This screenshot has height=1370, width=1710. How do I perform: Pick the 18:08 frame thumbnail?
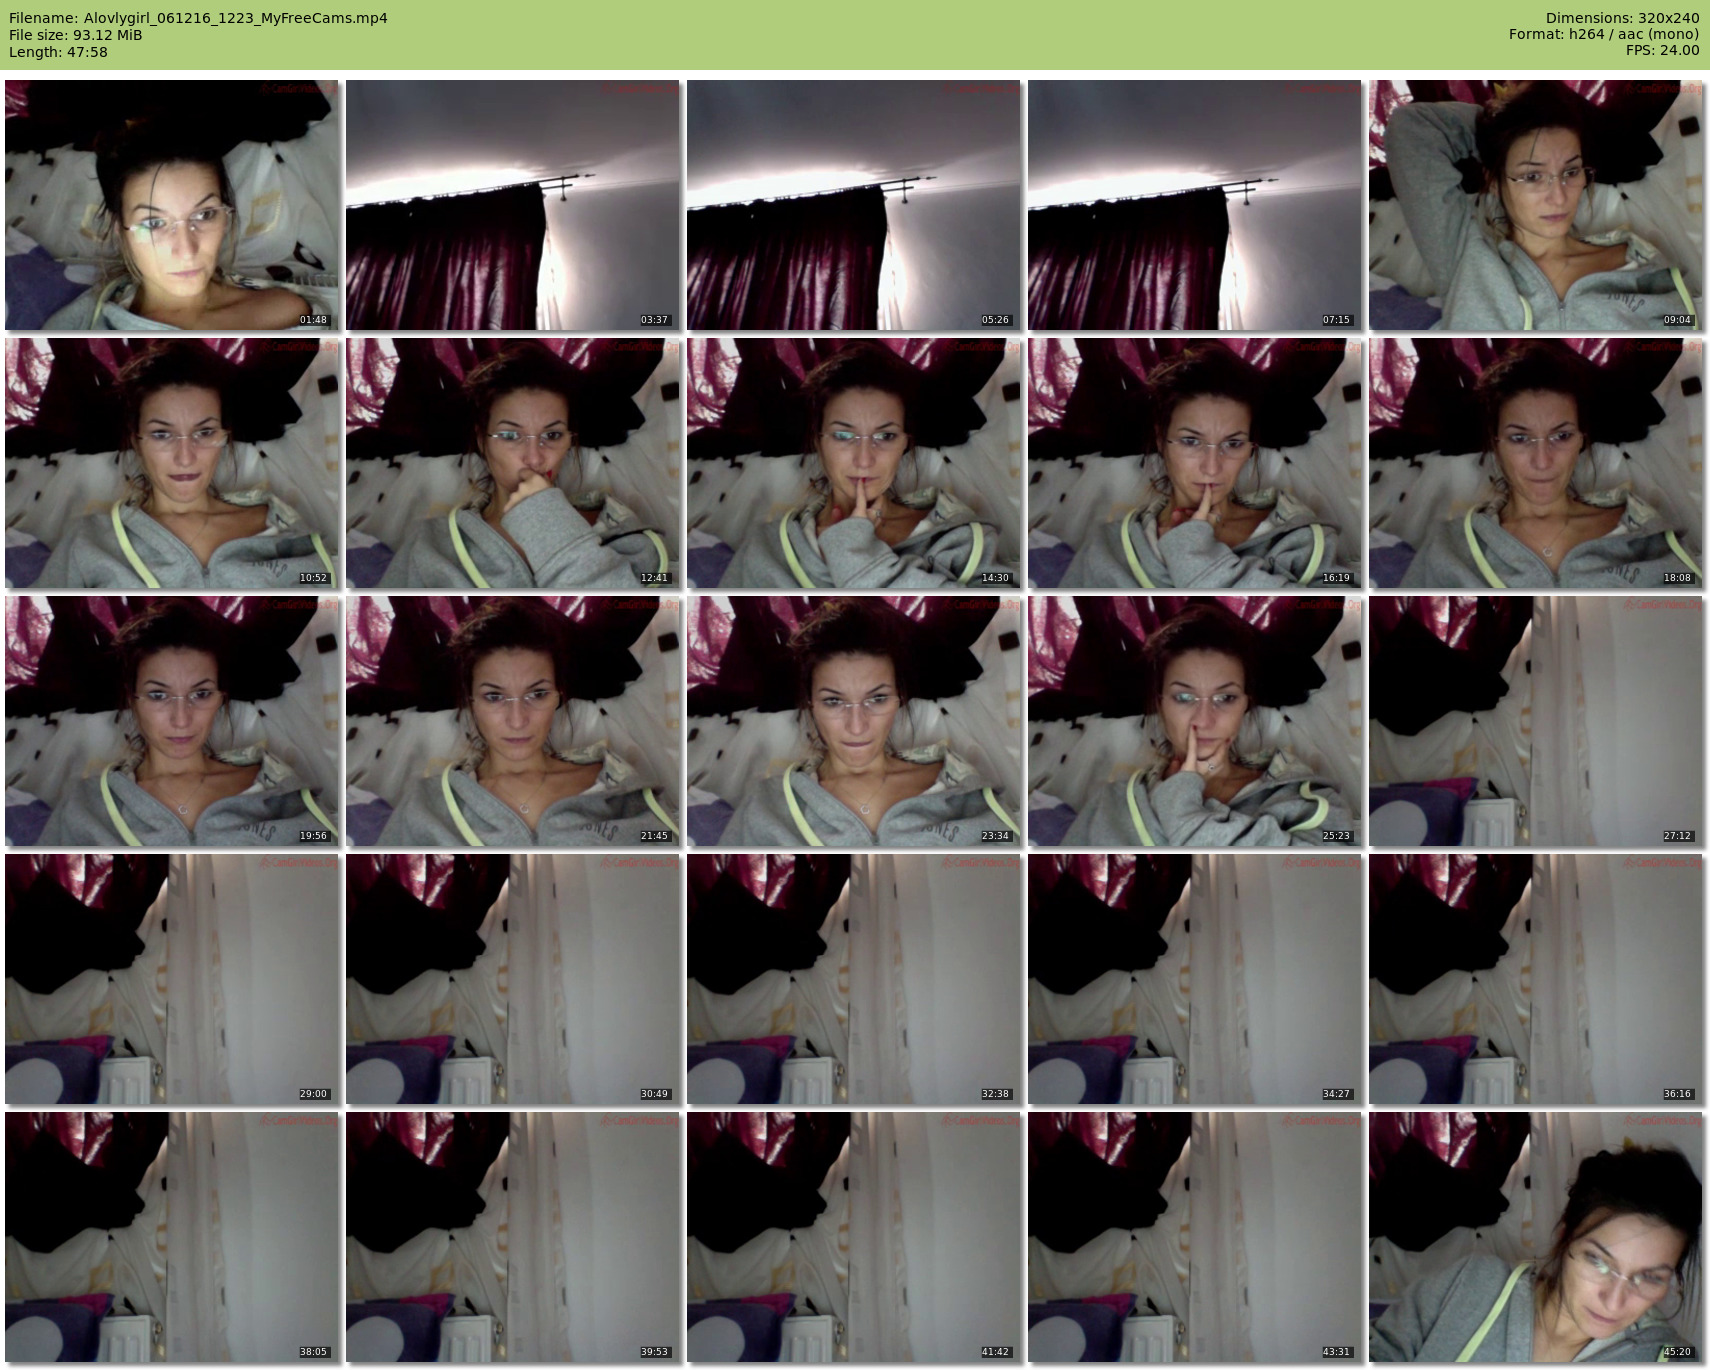click(1536, 463)
